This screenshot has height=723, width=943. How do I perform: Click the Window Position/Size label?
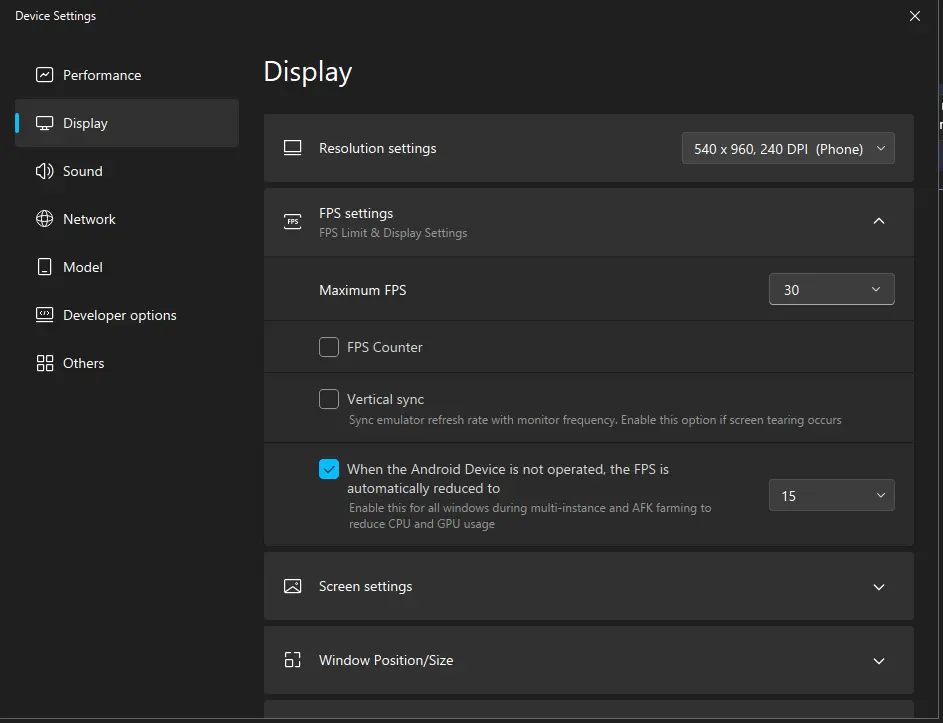(x=386, y=660)
